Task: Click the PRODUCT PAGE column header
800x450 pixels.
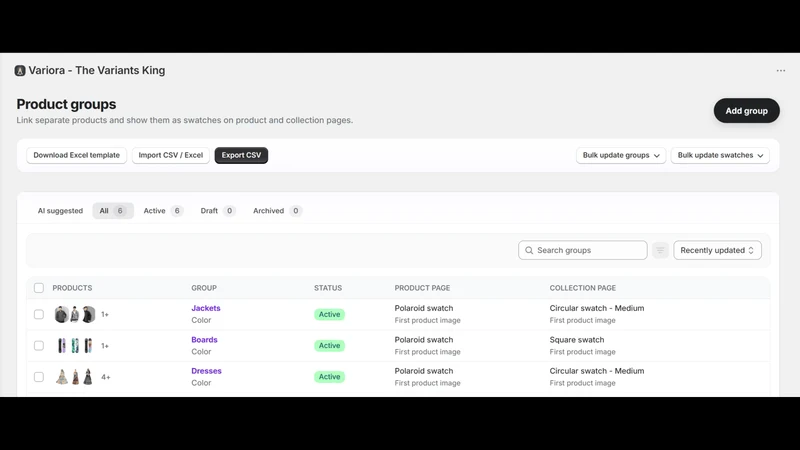Action: [422, 288]
